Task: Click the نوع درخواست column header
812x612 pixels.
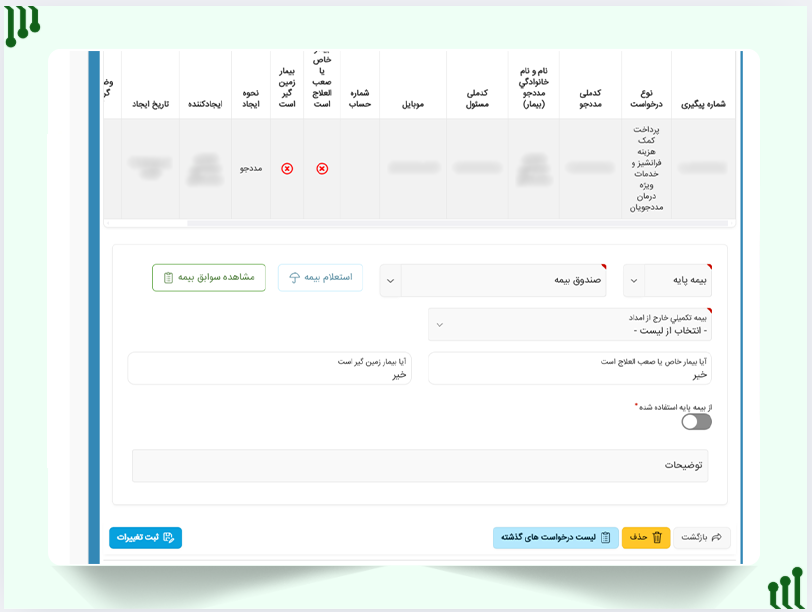Action: tap(646, 98)
